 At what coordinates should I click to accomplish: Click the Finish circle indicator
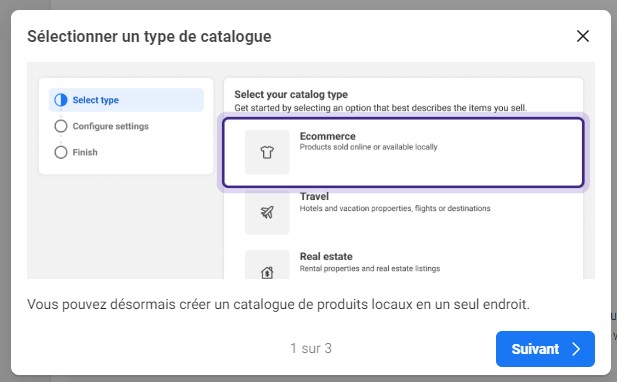[x=61, y=152]
